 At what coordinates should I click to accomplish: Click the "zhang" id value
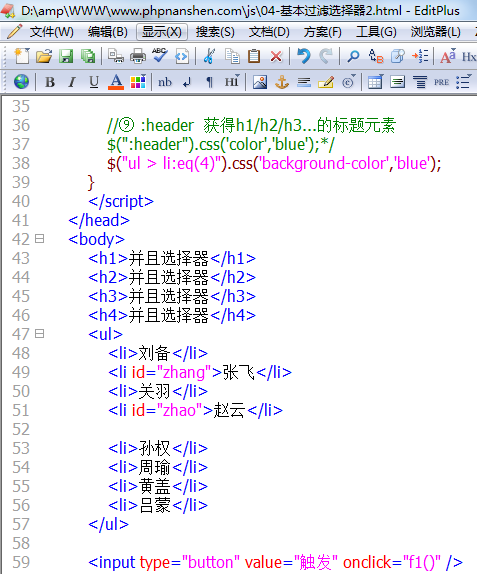[x=184, y=372]
